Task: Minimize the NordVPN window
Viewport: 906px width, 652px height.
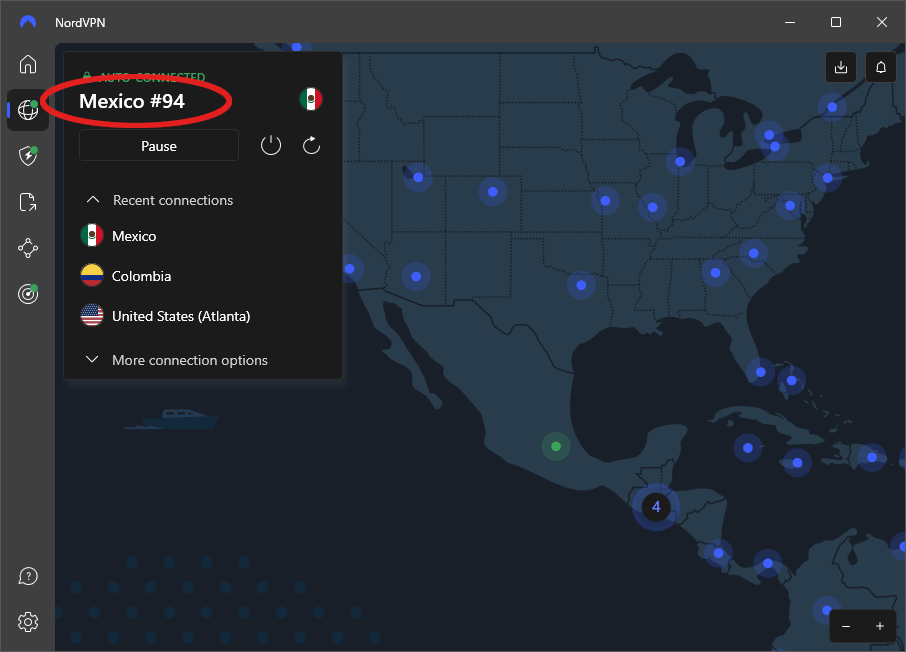Action: coord(790,22)
